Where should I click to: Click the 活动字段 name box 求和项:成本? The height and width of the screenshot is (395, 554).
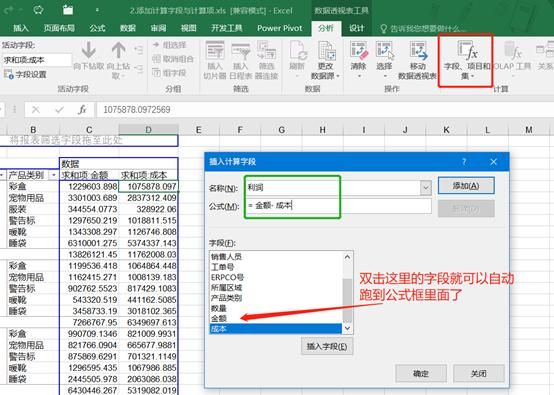tap(36, 60)
